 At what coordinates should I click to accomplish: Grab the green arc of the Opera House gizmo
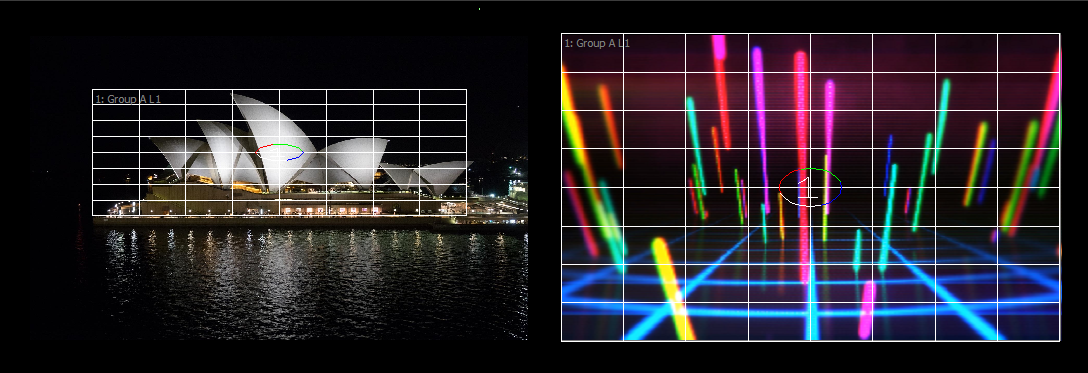tap(289, 146)
